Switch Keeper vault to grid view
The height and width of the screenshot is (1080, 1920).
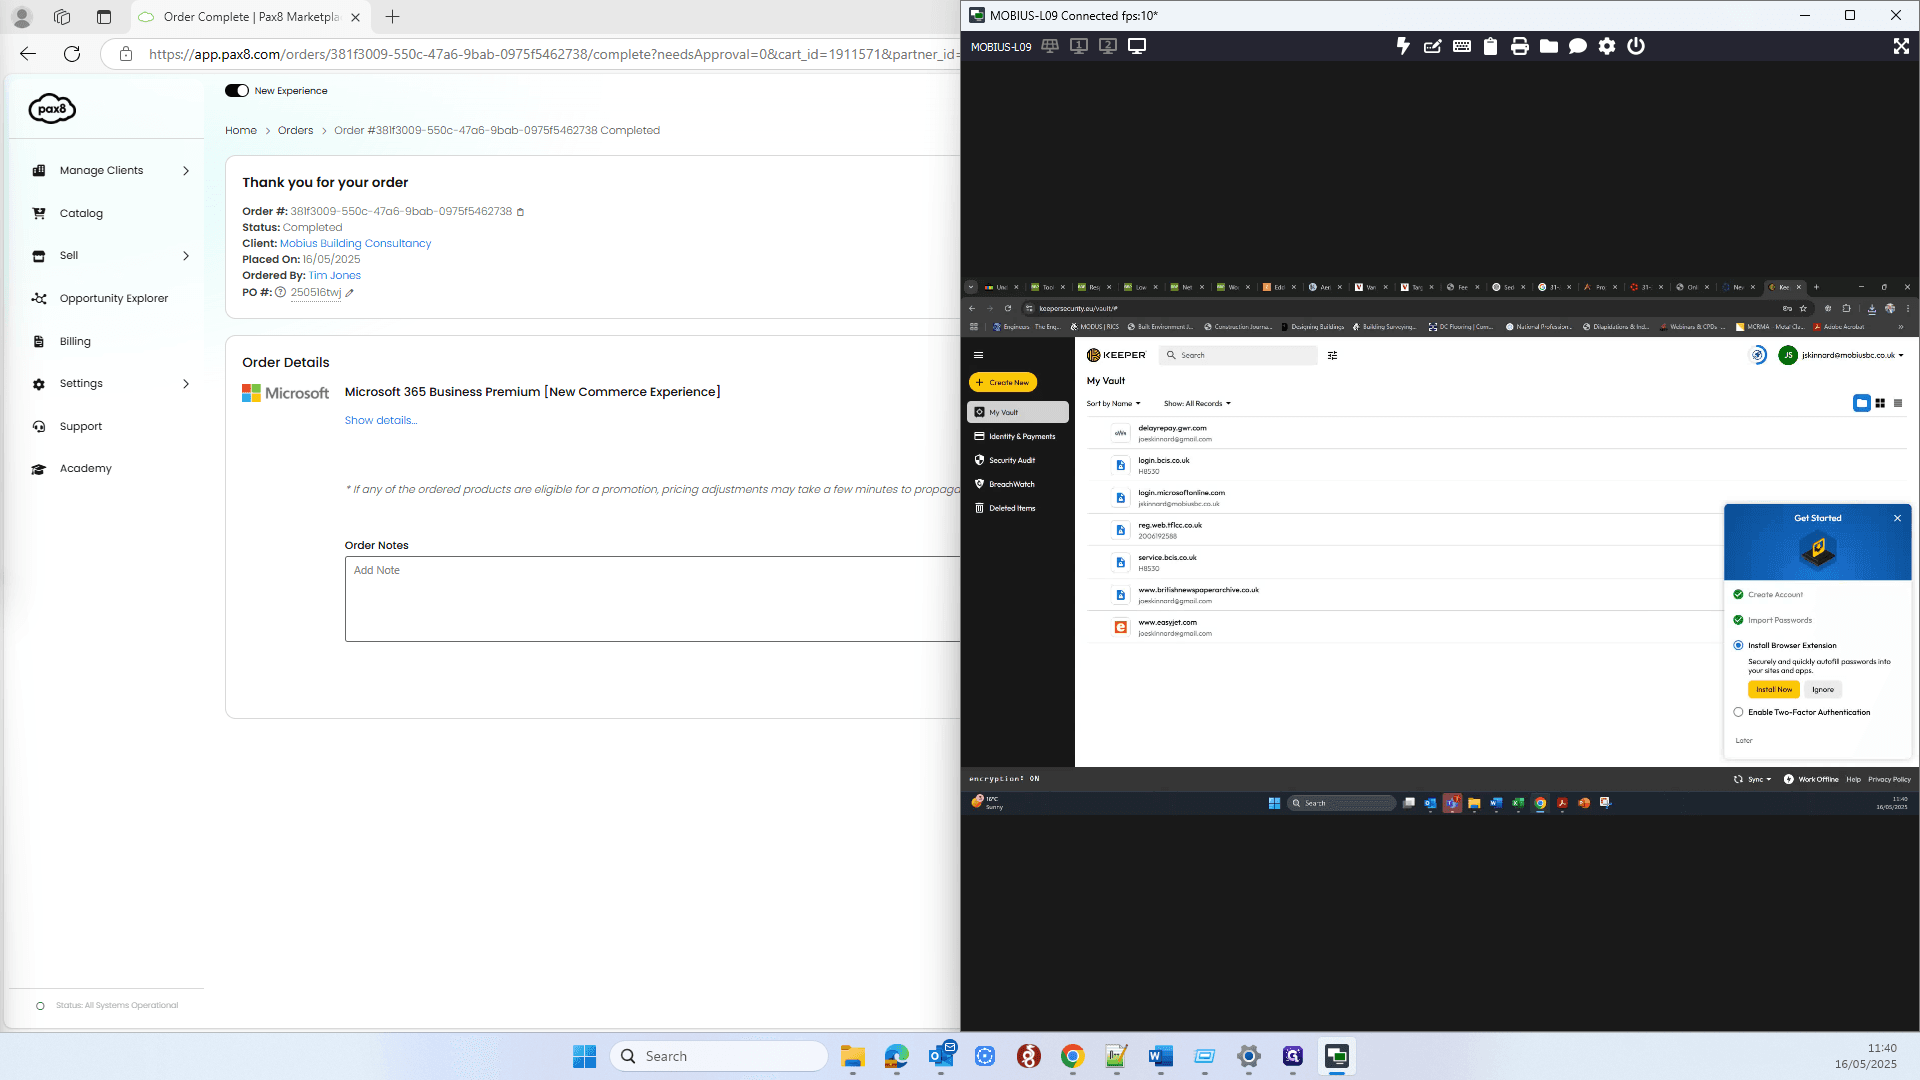pos(1880,403)
